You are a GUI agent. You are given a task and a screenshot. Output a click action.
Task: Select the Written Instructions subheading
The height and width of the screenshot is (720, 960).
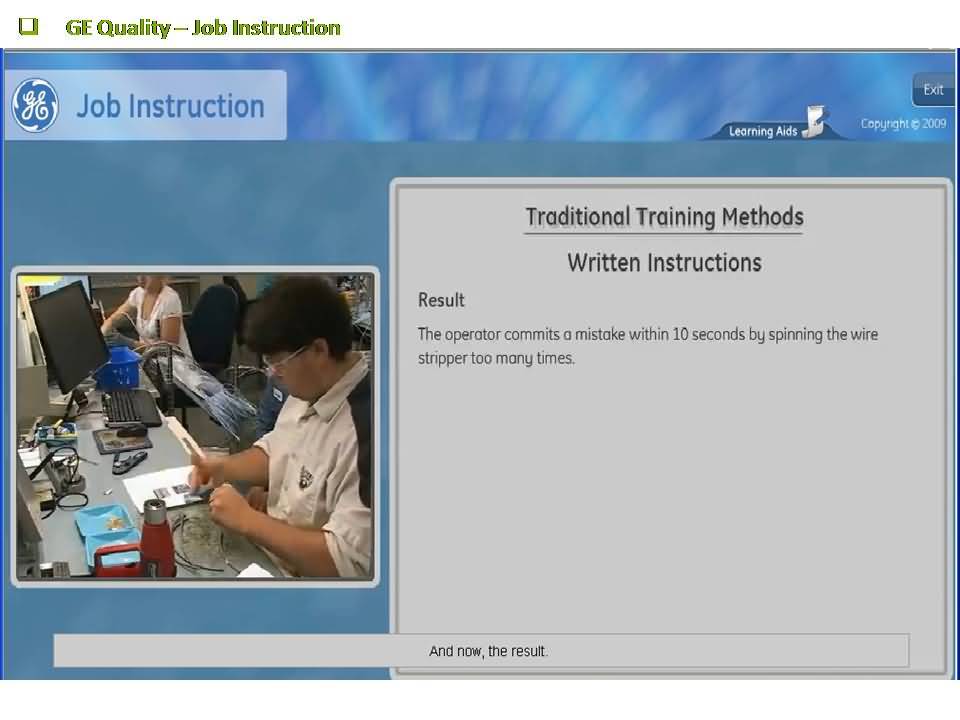[664, 263]
